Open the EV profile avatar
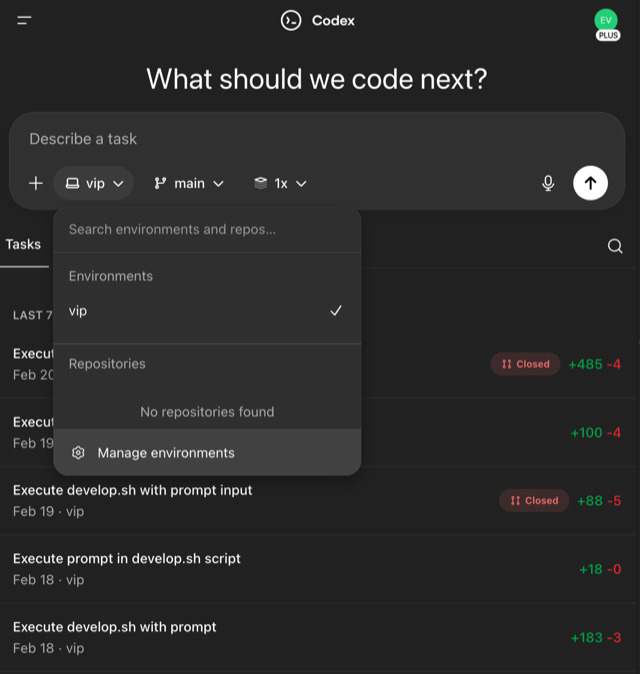Screen dimensions: 640x674 click(x=606, y=20)
